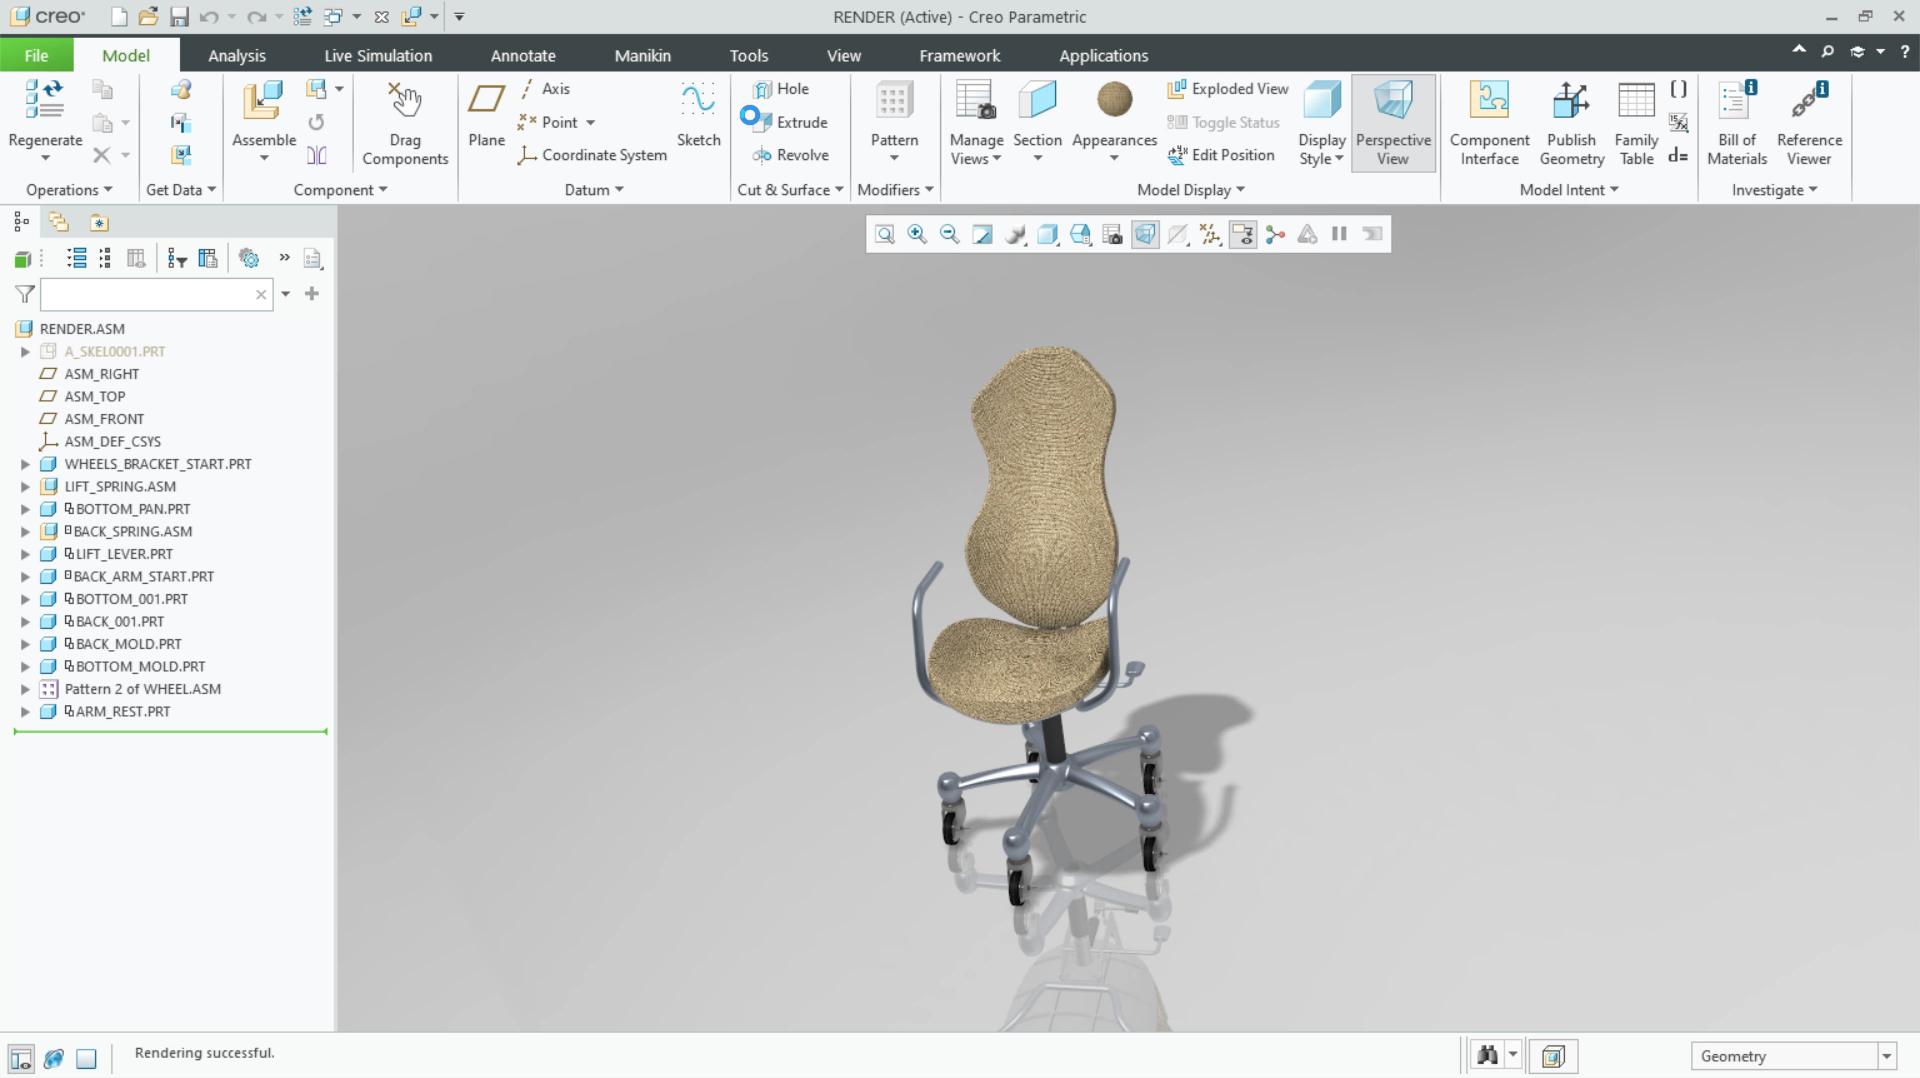Open the Operations group dropdown

click(69, 190)
